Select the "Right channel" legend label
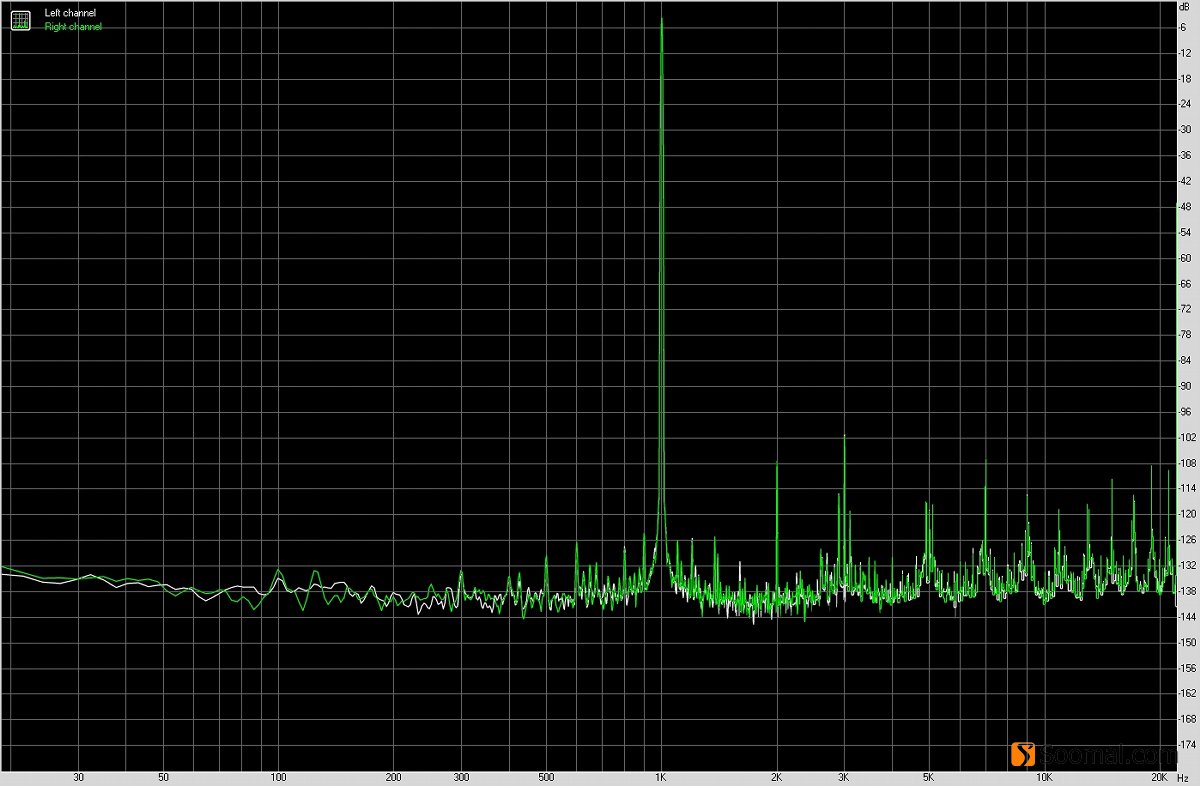The height and width of the screenshot is (786, 1200). [73, 27]
